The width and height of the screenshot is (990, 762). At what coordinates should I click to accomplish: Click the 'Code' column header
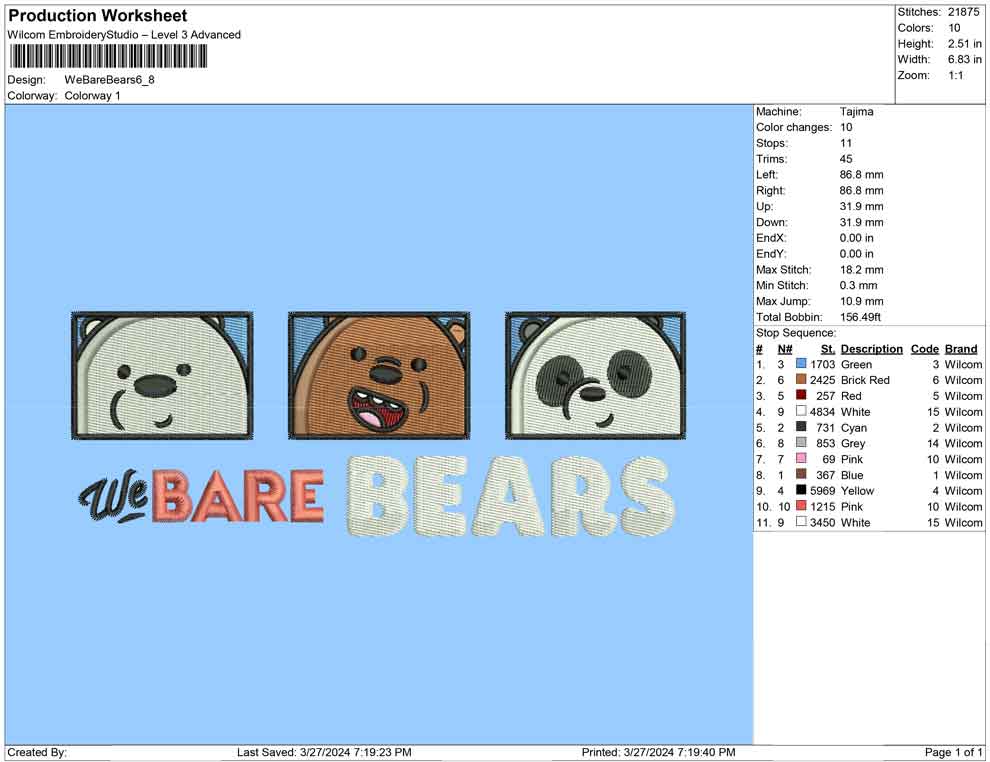click(x=925, y=348)
